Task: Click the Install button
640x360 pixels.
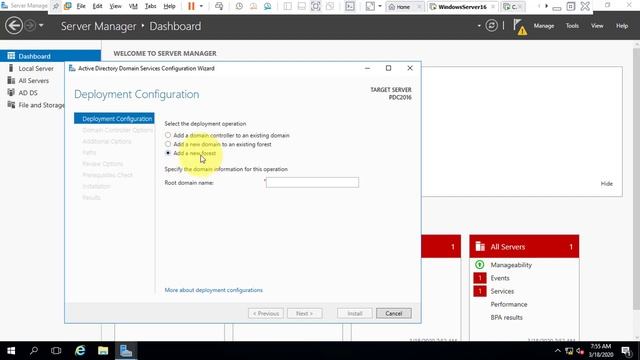Action: (x=355, y=313)
